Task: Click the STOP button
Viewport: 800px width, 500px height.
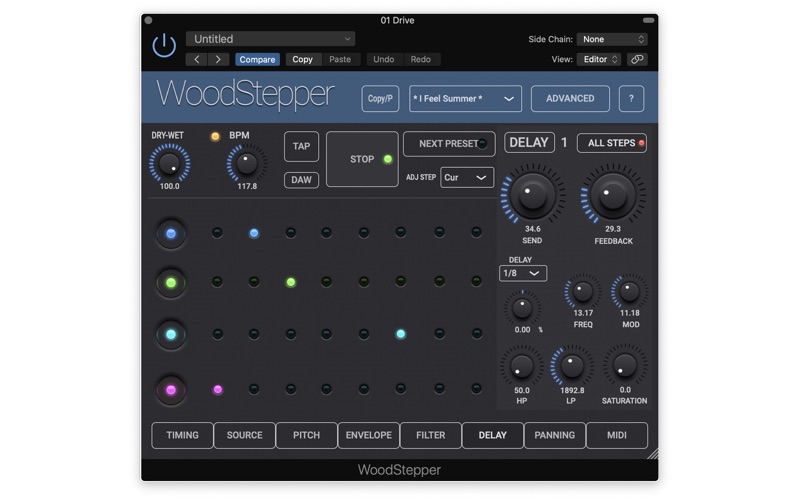Action: (x=362, y=159)
